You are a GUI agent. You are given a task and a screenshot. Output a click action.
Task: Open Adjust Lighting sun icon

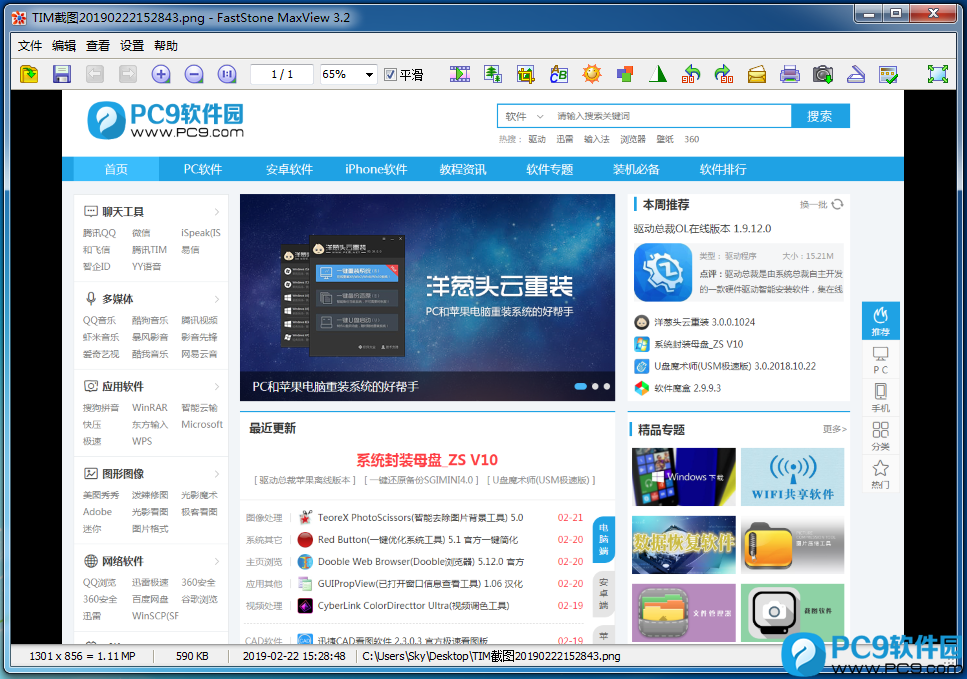click(x=592, y=75)
